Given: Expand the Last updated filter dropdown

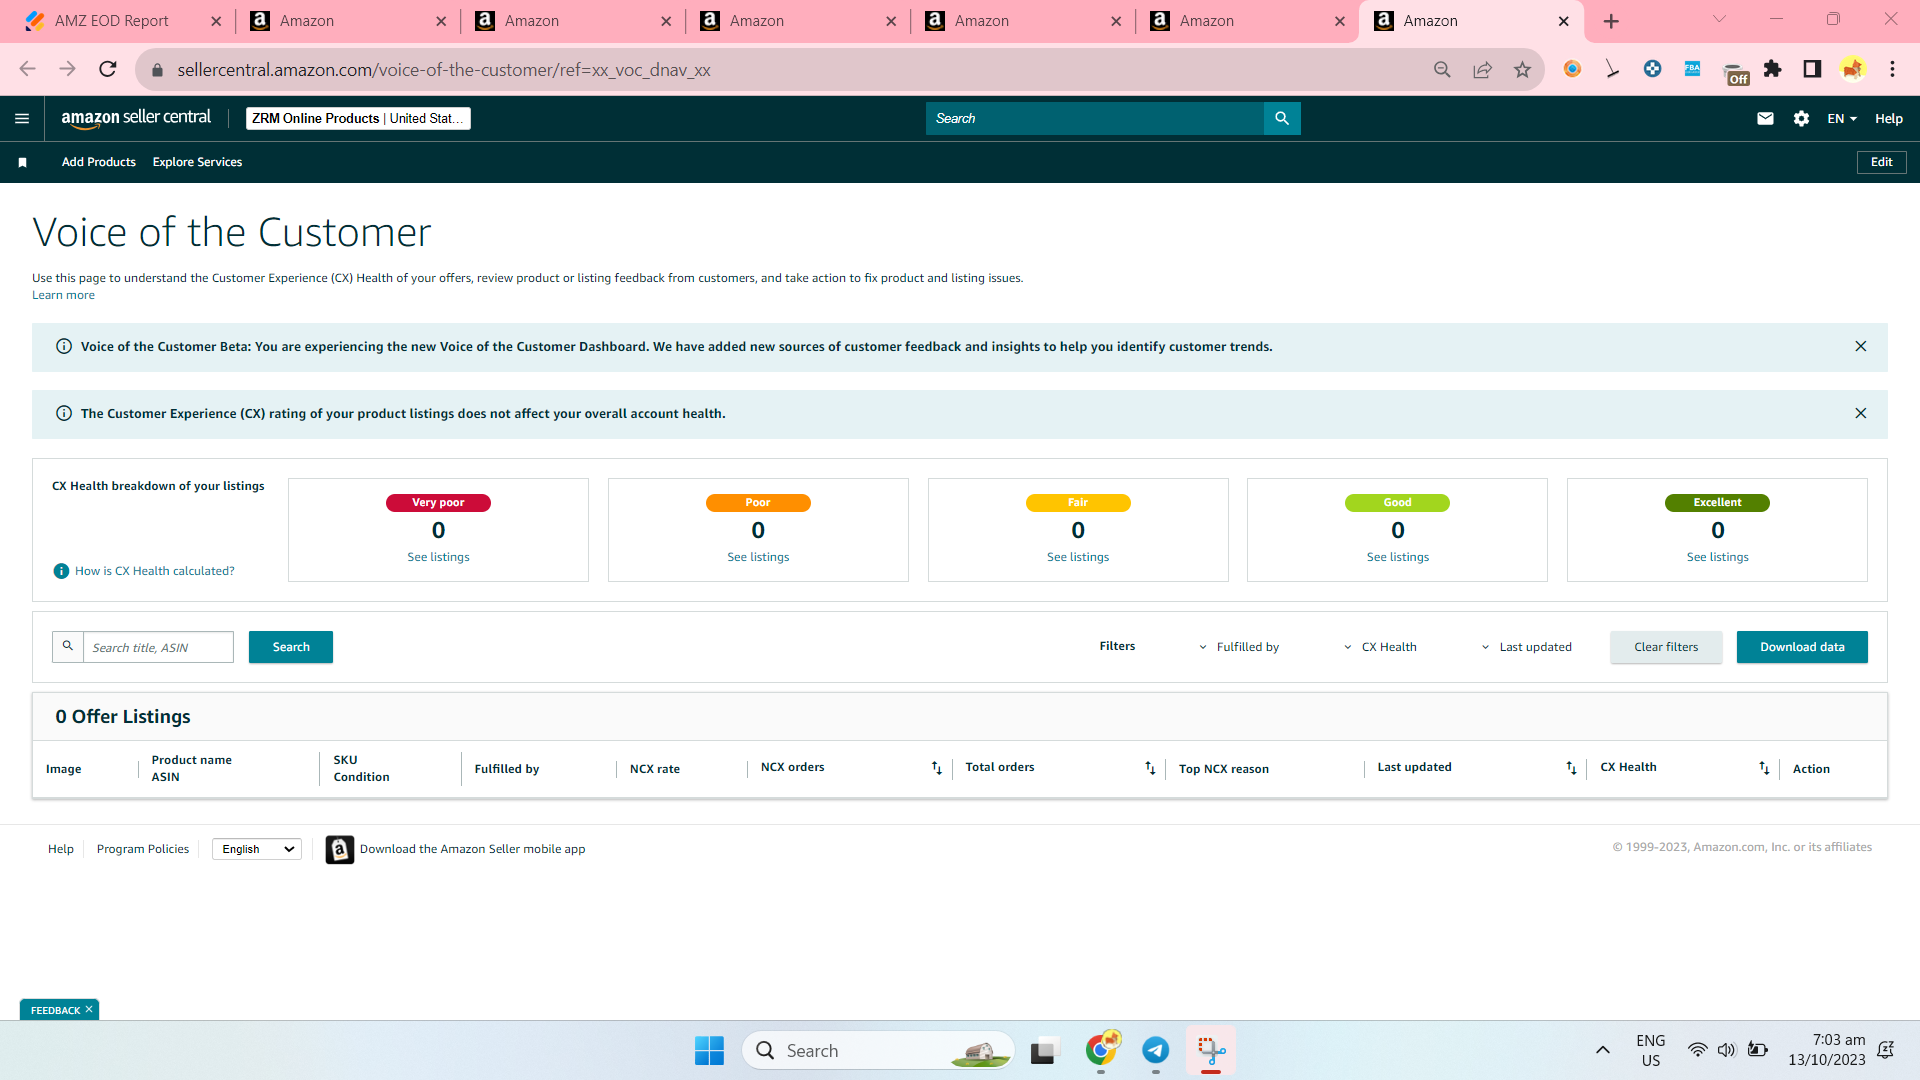Looking at the screenshot, I should 1526,647.
